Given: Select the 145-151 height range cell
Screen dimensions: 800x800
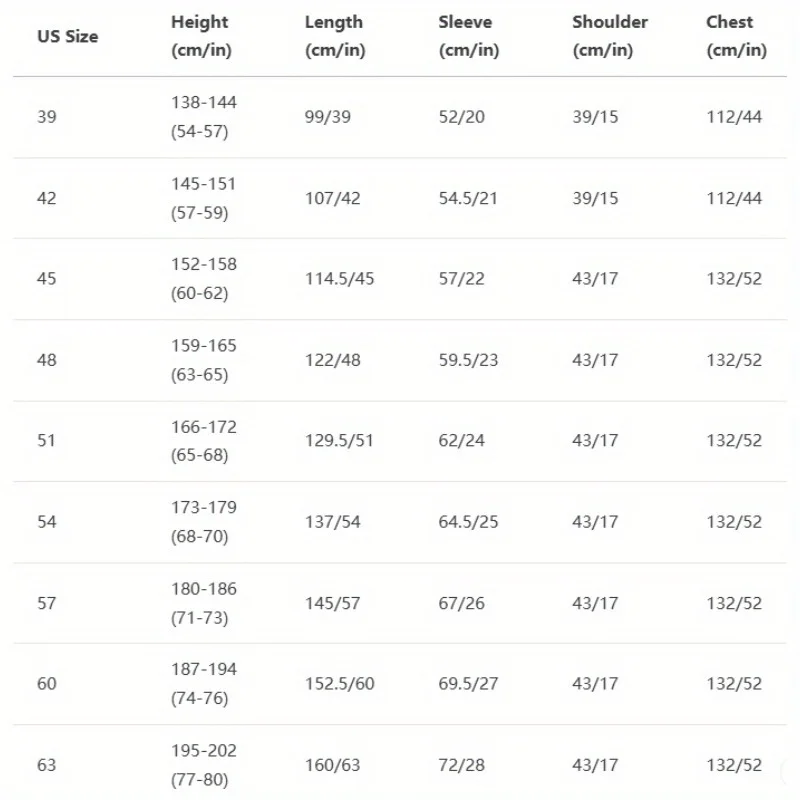Looking at the screenshot, I should (x=203, y=198).
